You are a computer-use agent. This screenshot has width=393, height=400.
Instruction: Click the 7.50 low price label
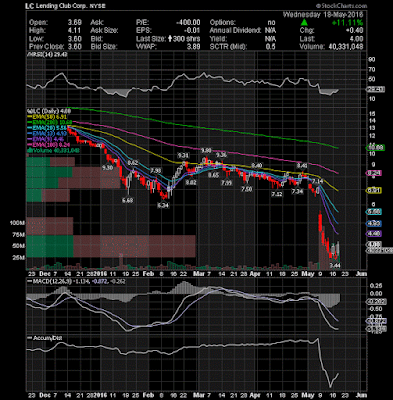(247, 189)
